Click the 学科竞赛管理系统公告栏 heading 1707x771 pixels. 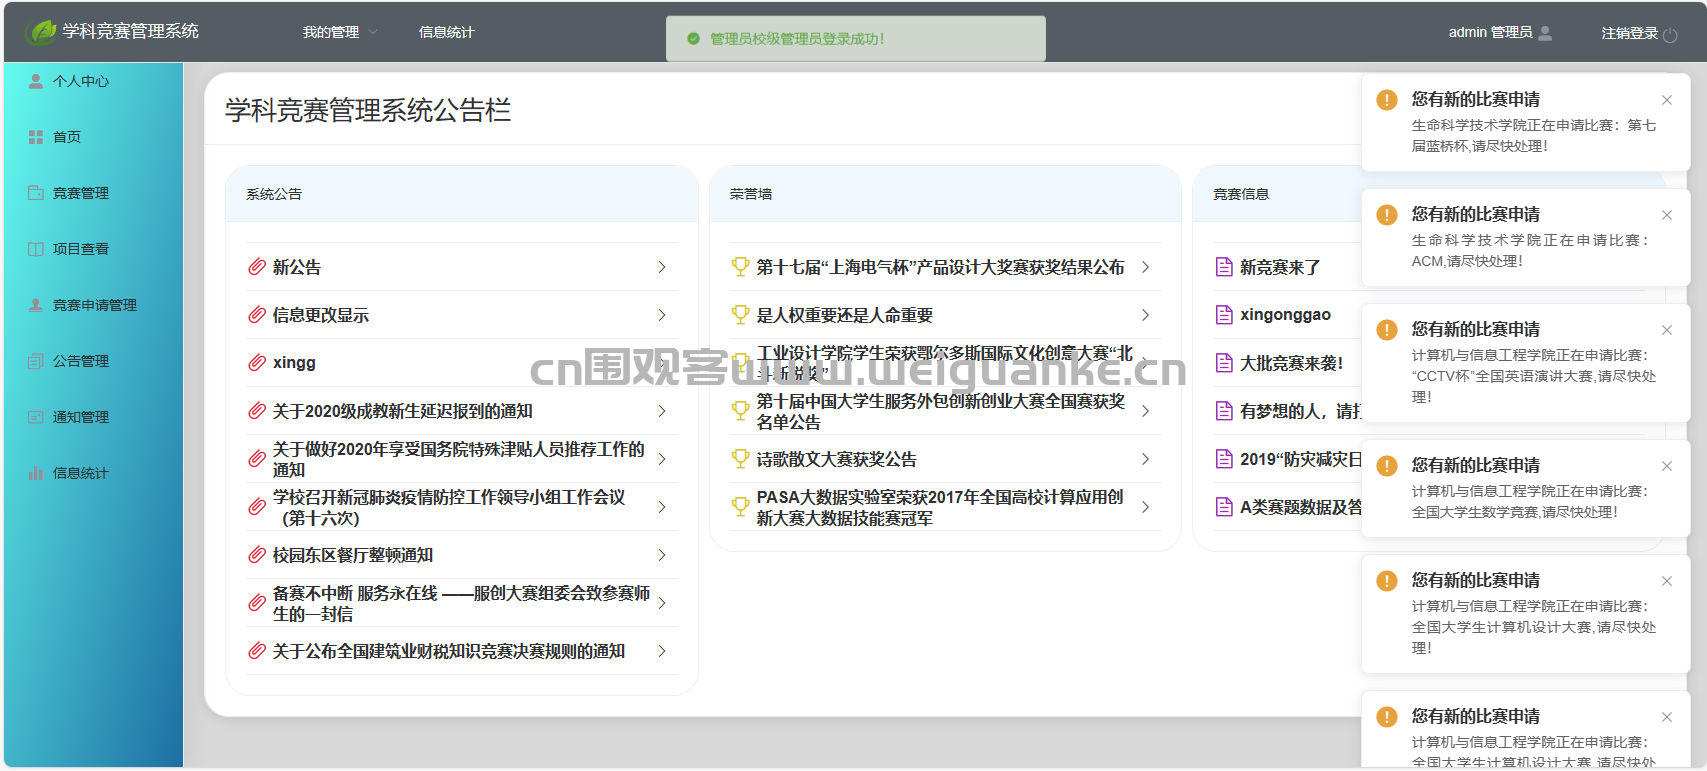point(368,110)
